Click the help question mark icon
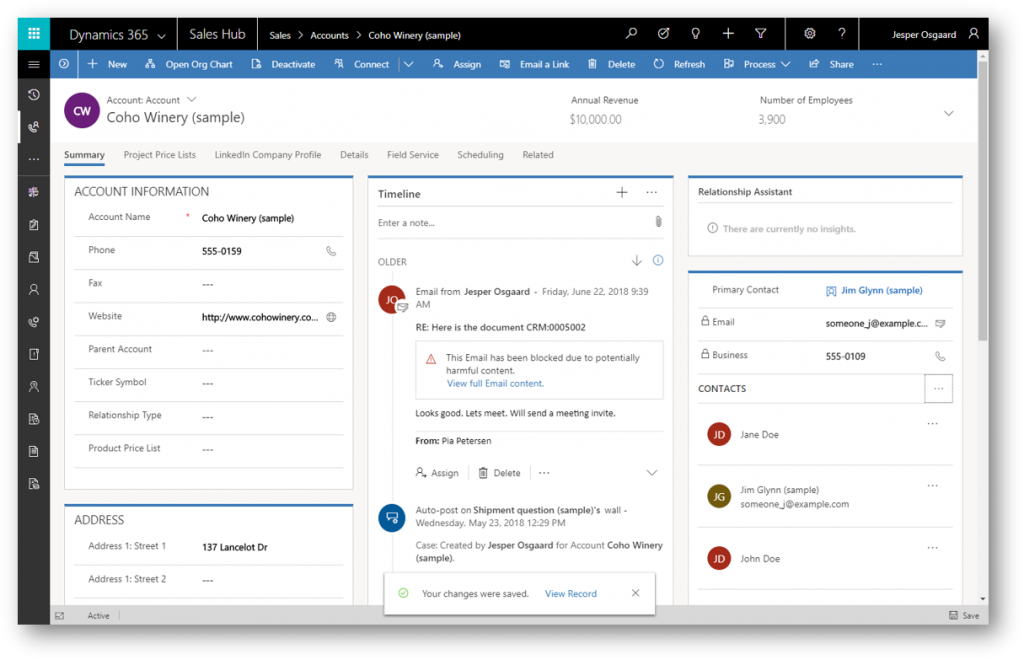 [x=841, y=34]
